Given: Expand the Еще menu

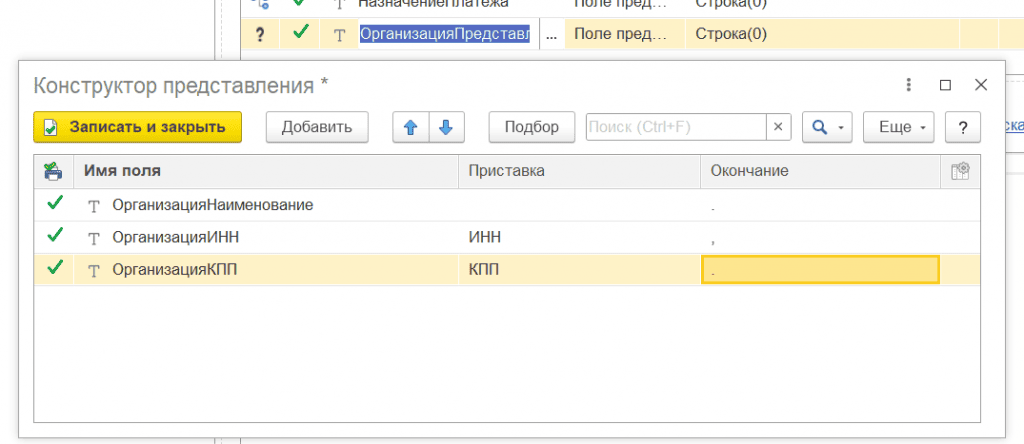Looking at the screenshot, I should click(899, 127).
